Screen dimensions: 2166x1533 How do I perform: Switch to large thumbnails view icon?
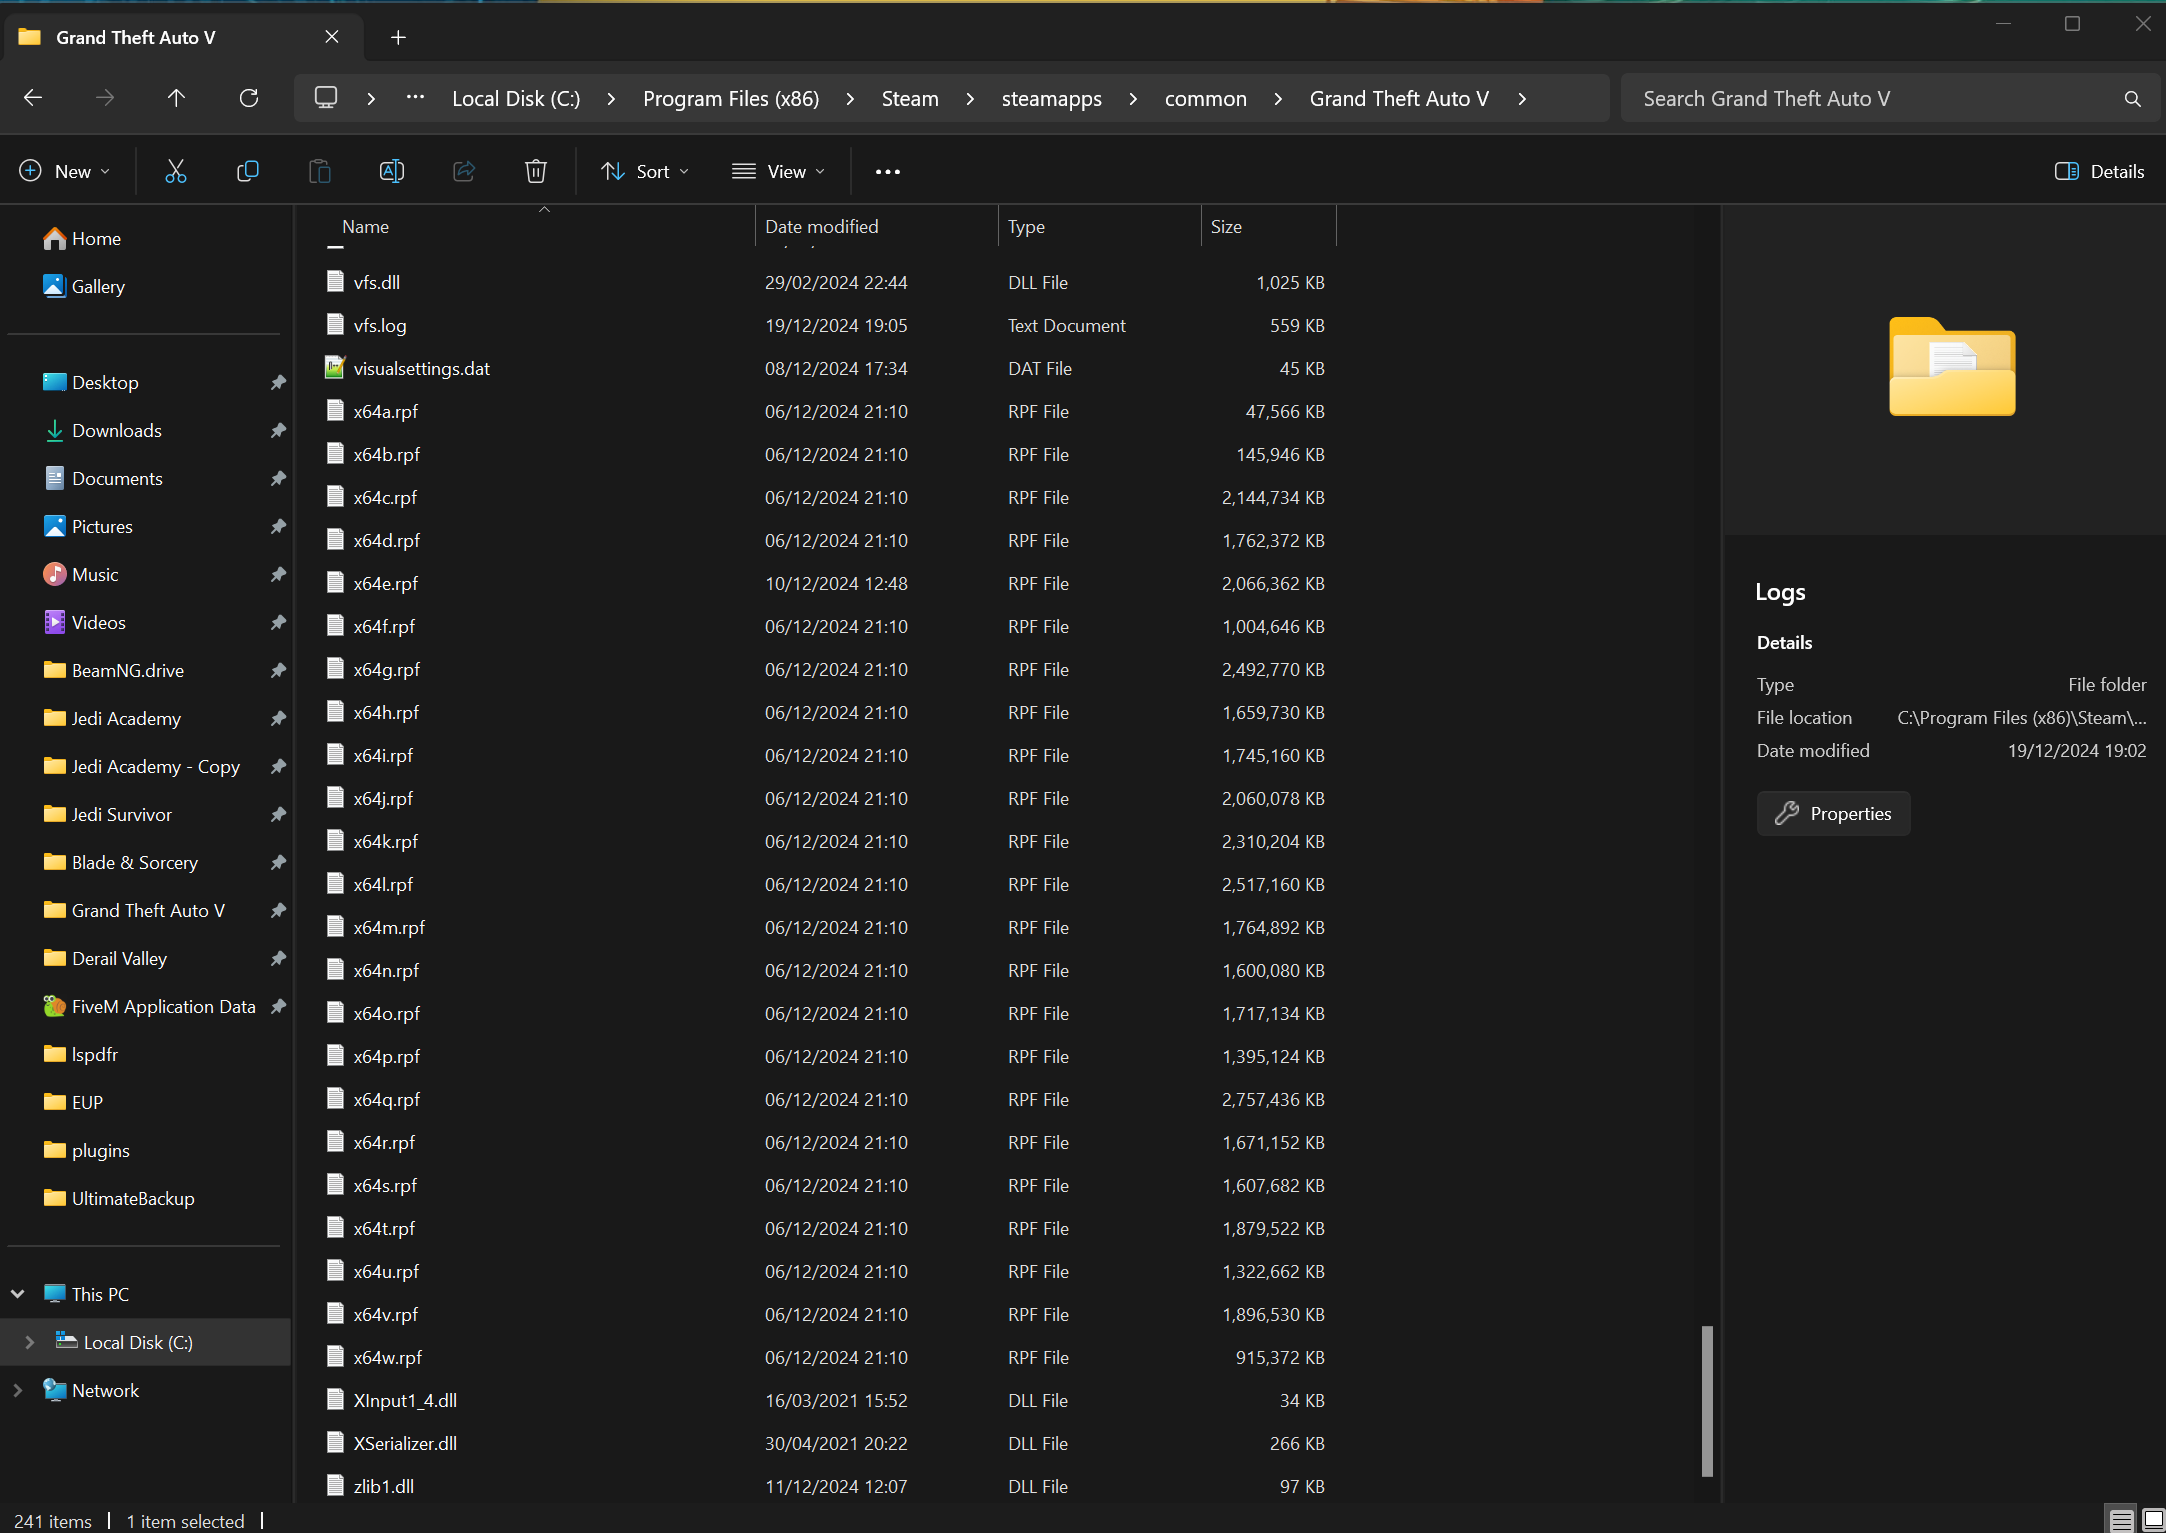(2153, 1520)
